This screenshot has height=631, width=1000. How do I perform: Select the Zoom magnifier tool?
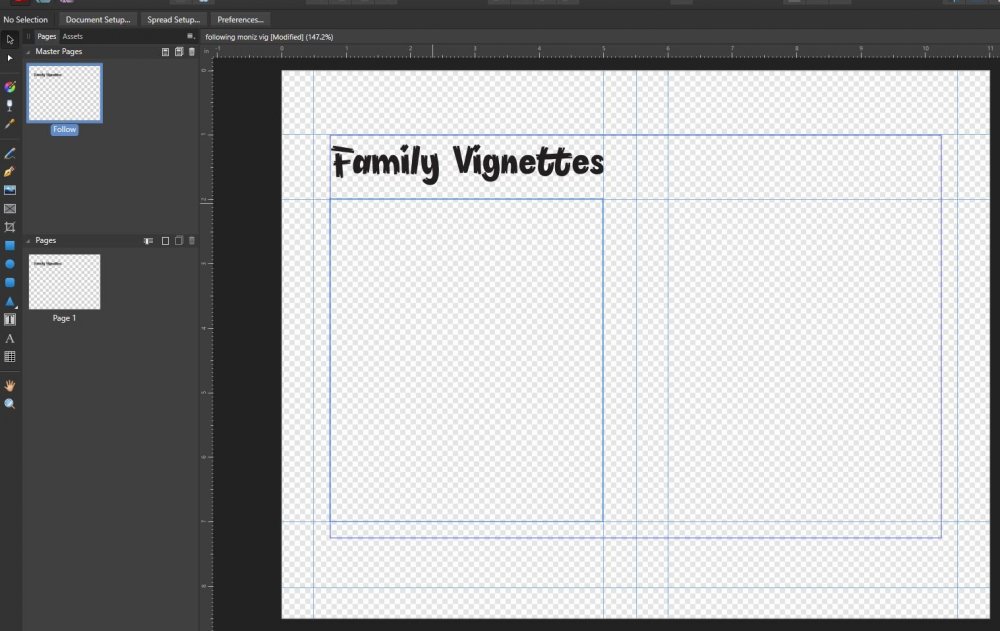pos(10,404)
